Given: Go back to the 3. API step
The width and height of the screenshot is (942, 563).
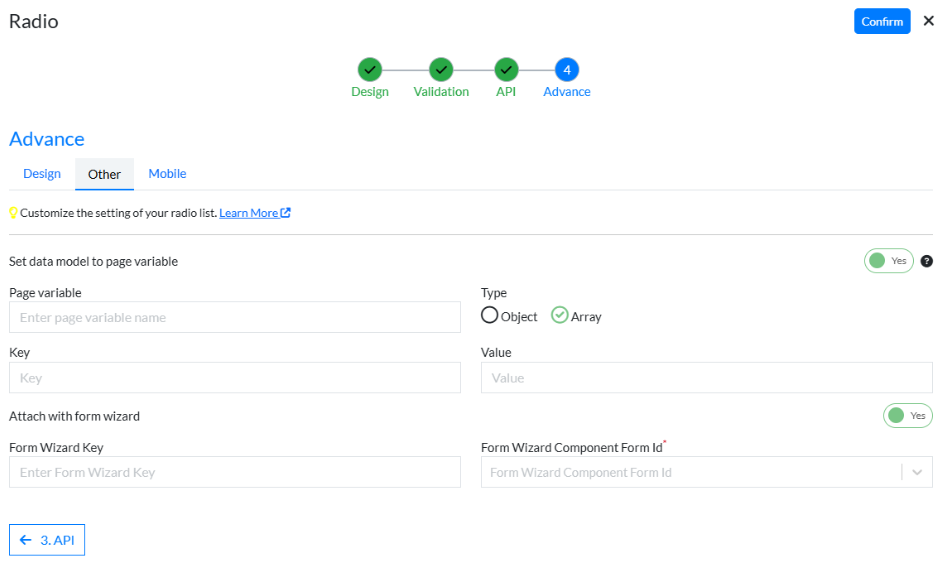Looking at the screenshot, I should tap(47, 540).
